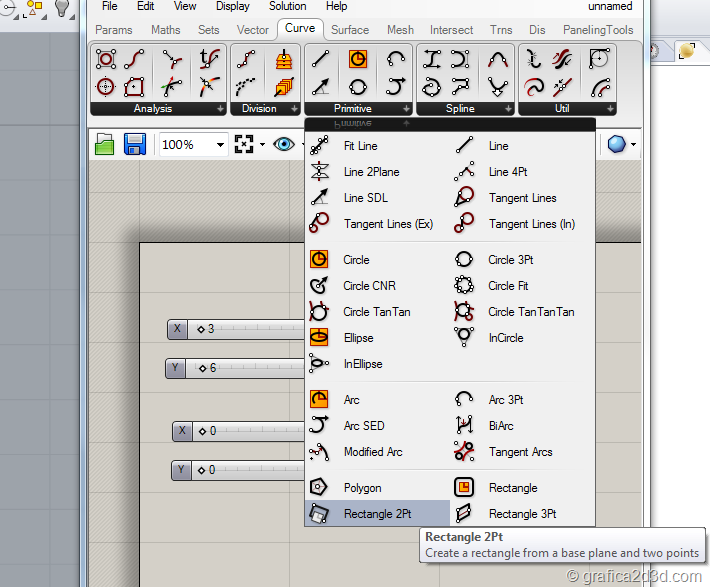Screen dimensions: 710x587
Task: Open the Solution menu
Action: click(x=287, y=6)
